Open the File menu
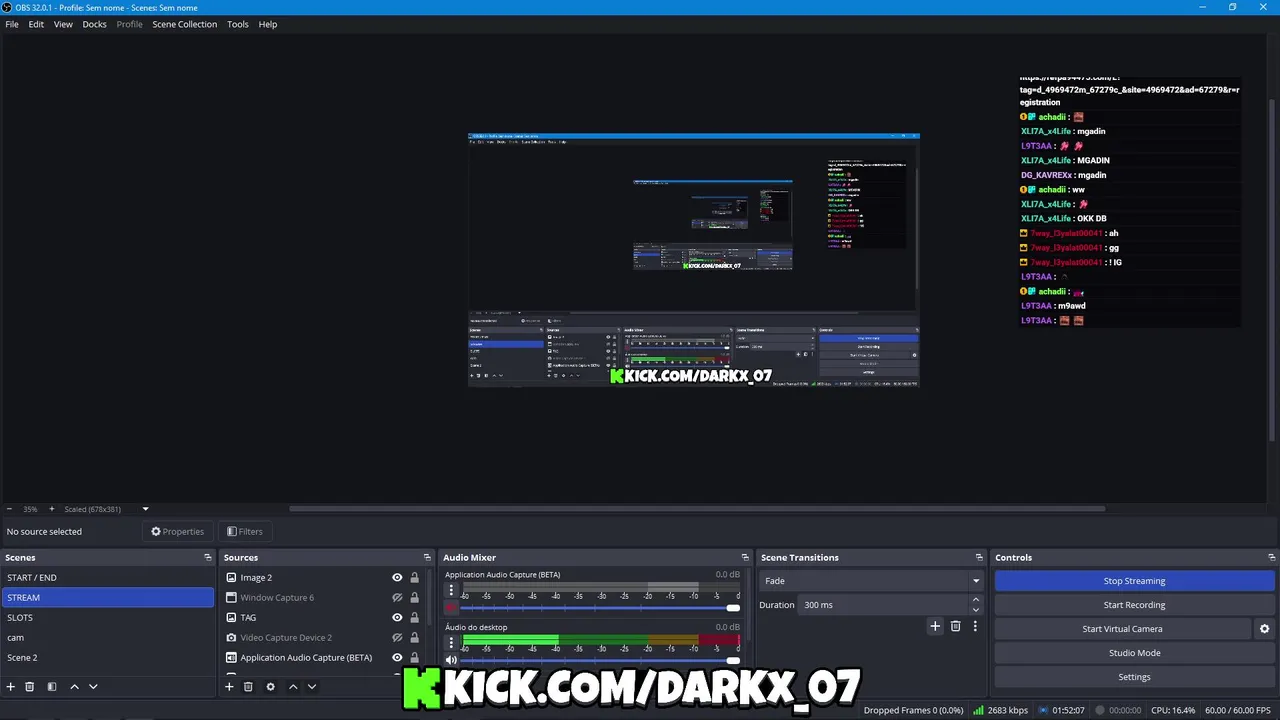The image size is (1280, 720). coord(12,24)
